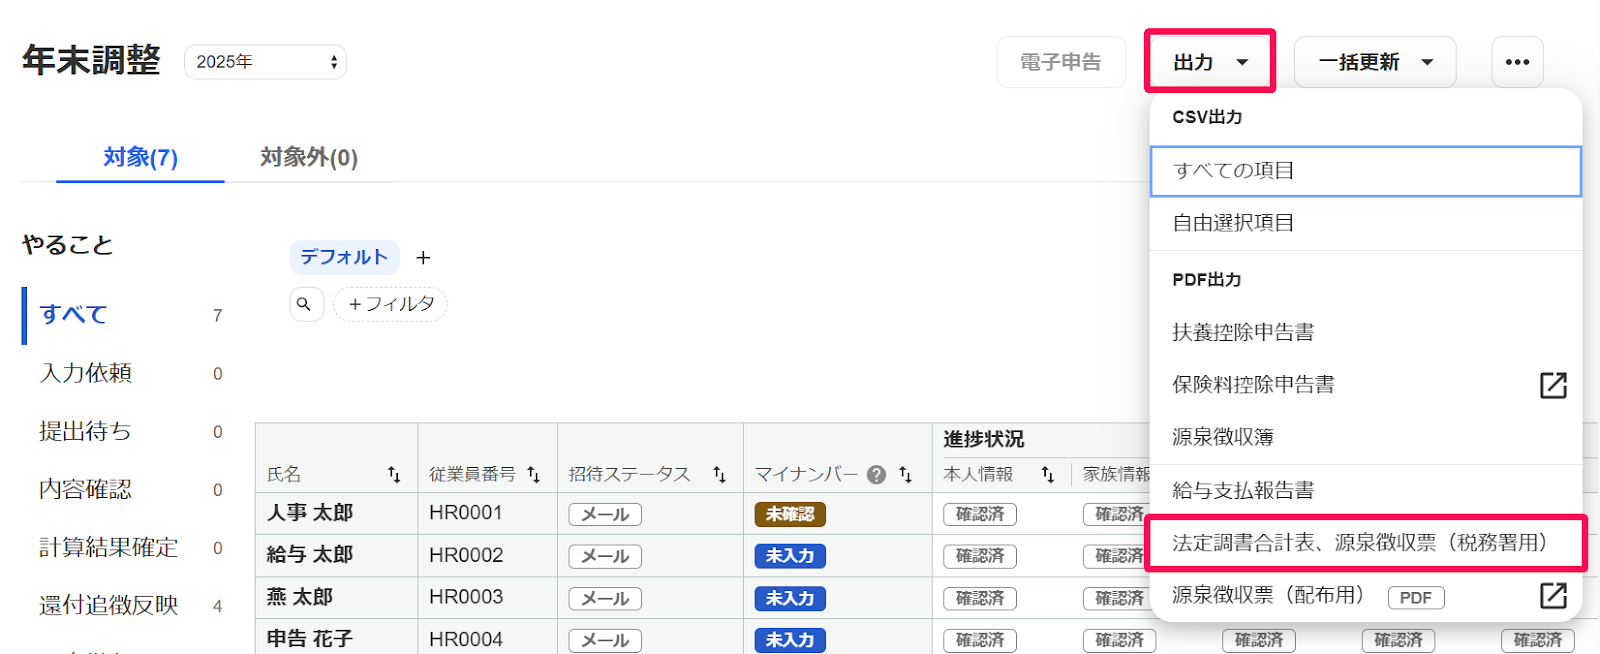Click メール status for 申告 花子

(605, 641)
